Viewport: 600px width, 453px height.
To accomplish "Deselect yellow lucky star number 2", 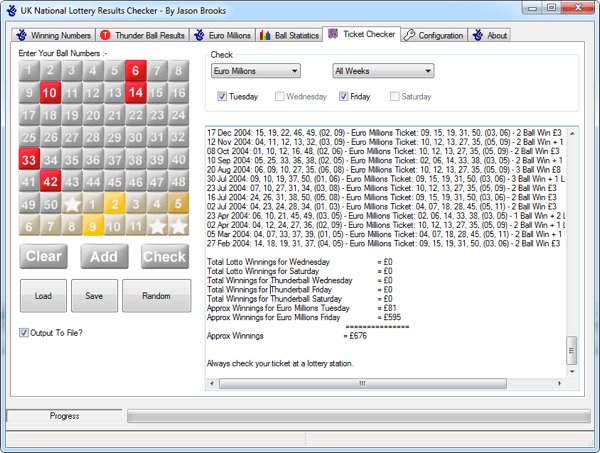I will point(114,204).
